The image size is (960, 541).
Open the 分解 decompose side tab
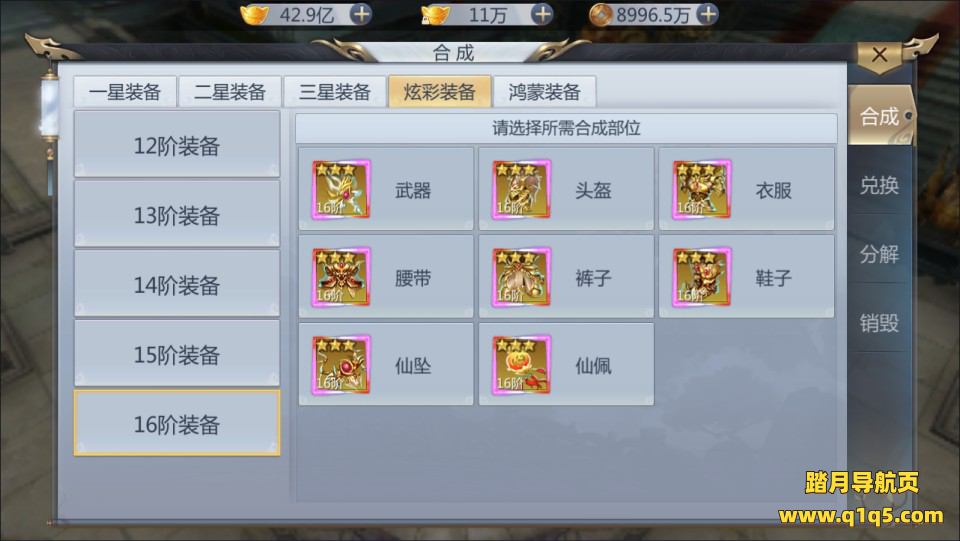(879, 253)
